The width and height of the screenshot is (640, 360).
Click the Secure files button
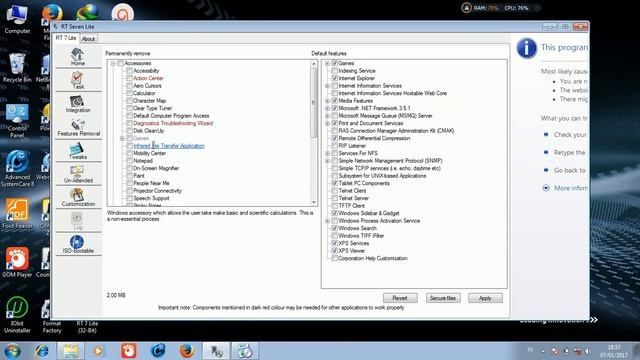point(443,298)
